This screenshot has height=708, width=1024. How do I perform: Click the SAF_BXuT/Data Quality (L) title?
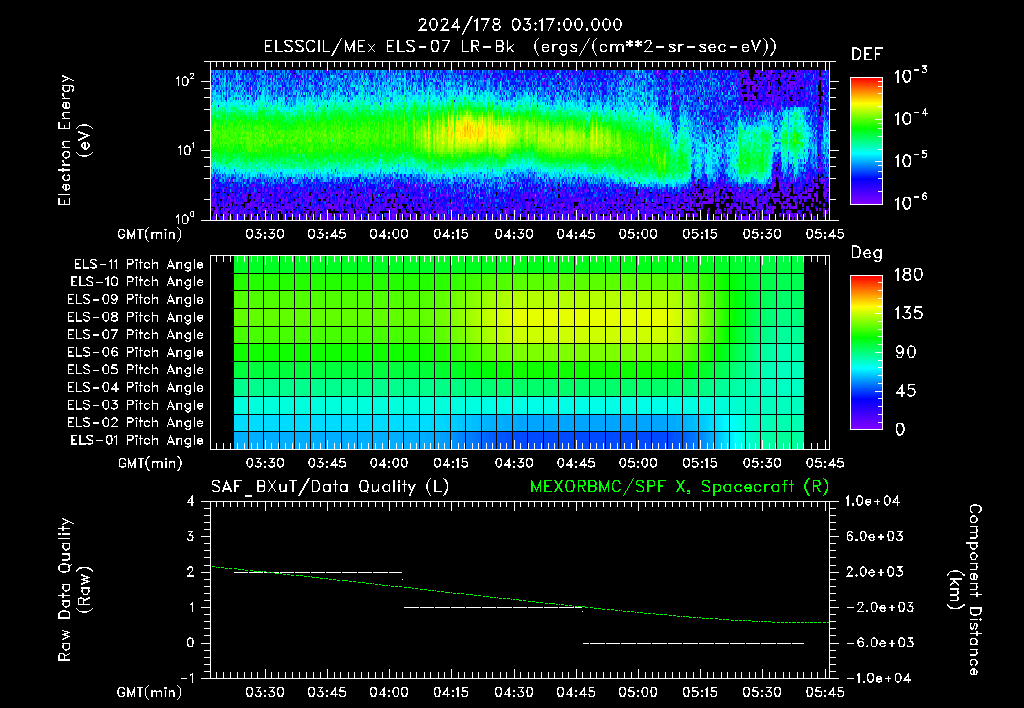tap(330, 487)
